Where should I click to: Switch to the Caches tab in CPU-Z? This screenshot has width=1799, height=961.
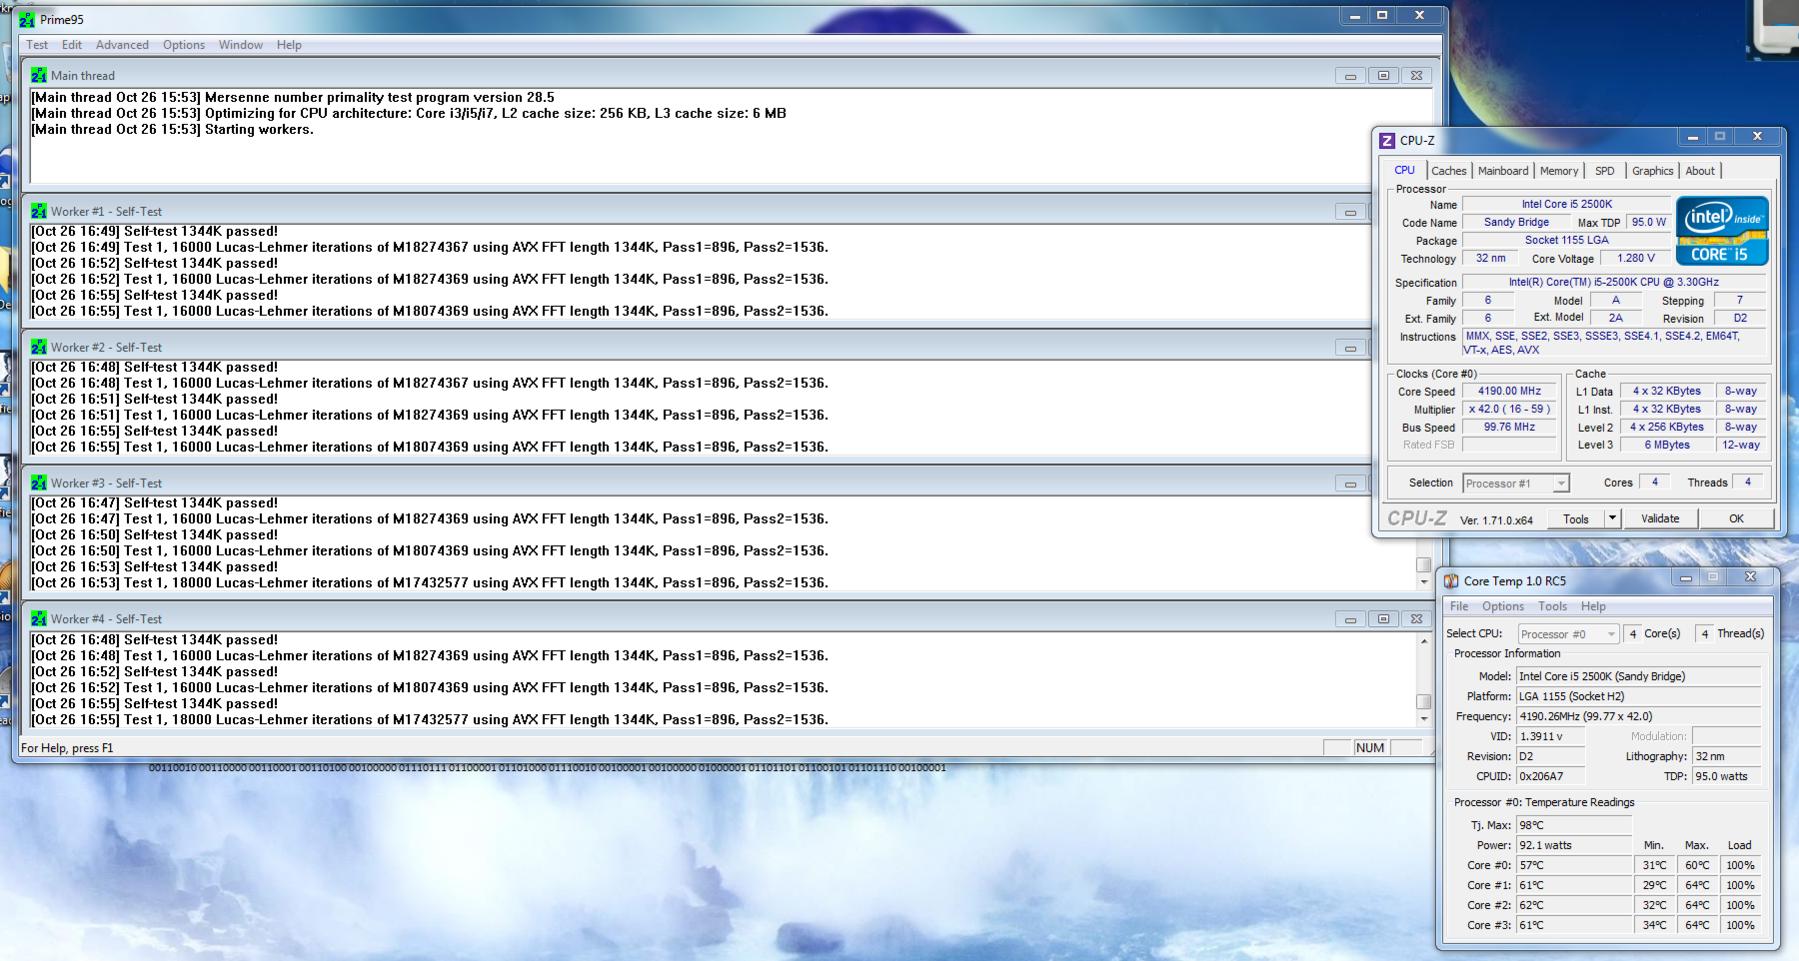(1449, 171)
